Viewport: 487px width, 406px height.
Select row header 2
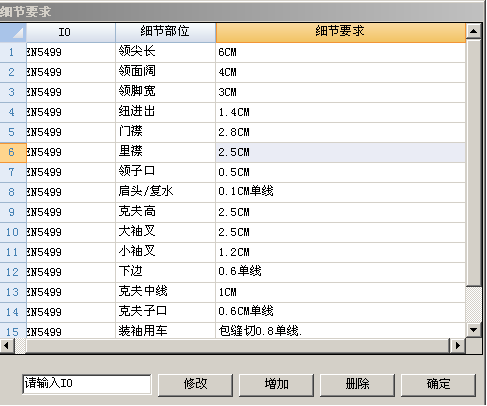coord(13,72)
